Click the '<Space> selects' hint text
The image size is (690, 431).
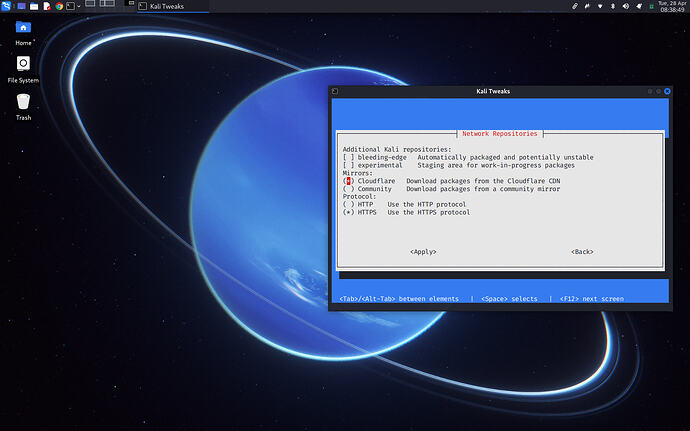coord(509,298)
